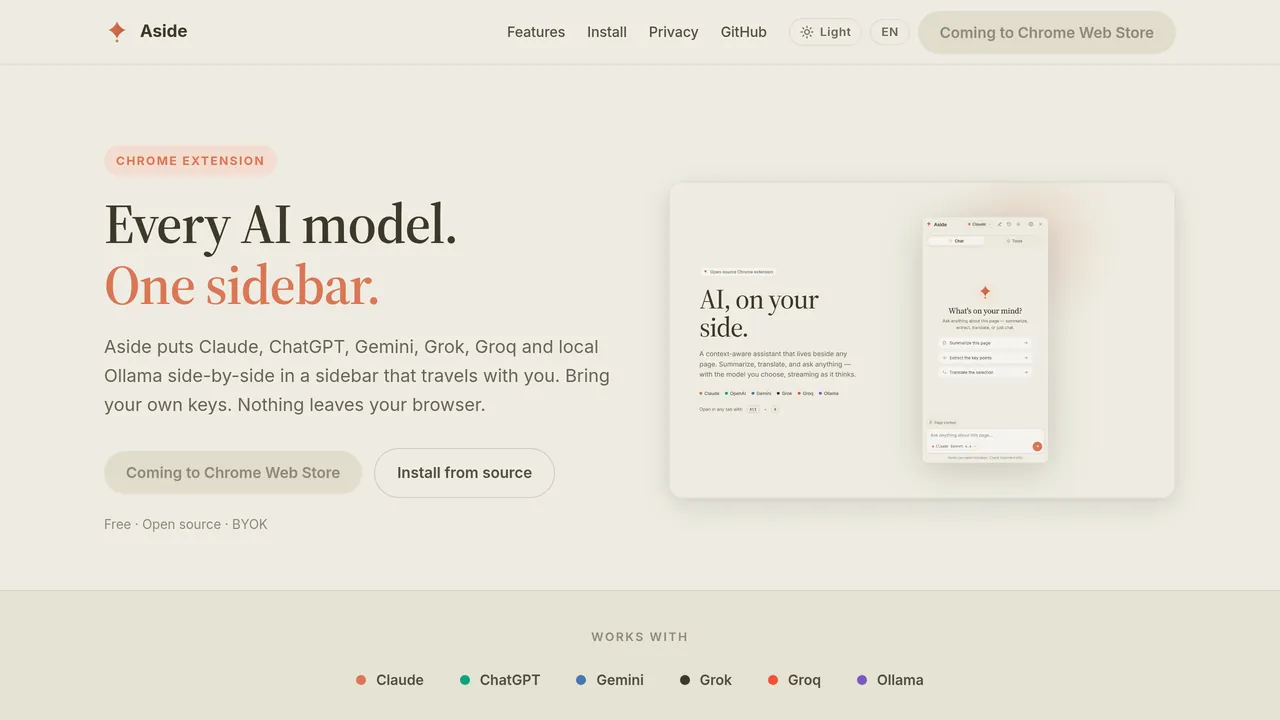The height and width of the screenshot is (720, 1280).
Task: Click 'Translate the selection' suggestion in preview
Action: coord(985,372)
